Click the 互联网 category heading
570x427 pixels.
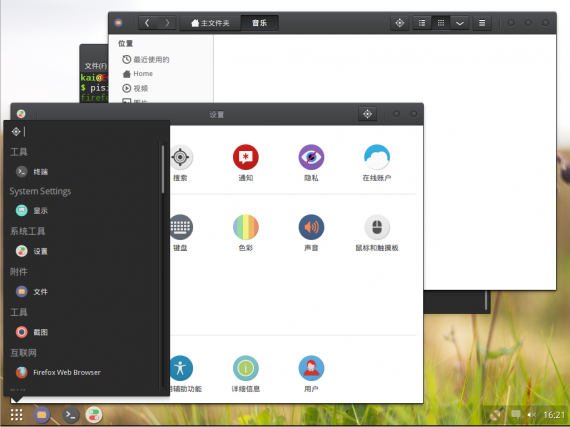coord(23,353)
